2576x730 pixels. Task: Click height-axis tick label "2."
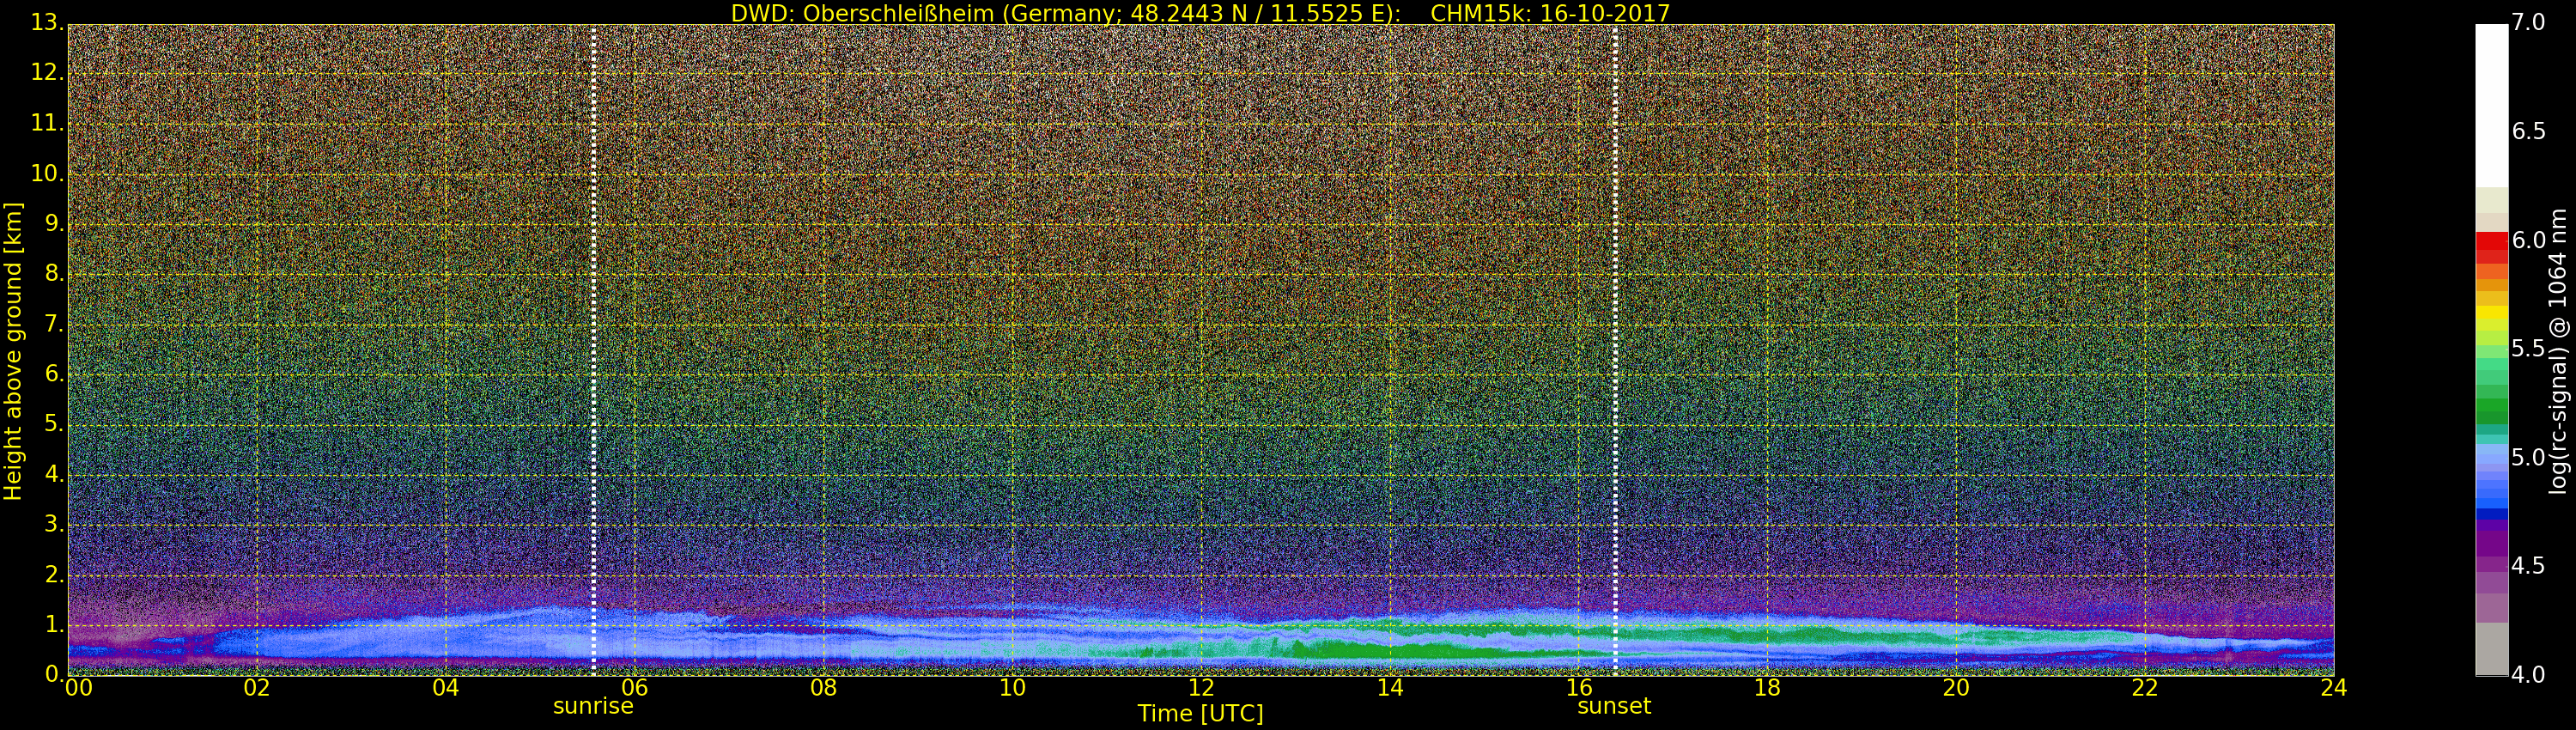pyautogui.click(x=54, y=574)
